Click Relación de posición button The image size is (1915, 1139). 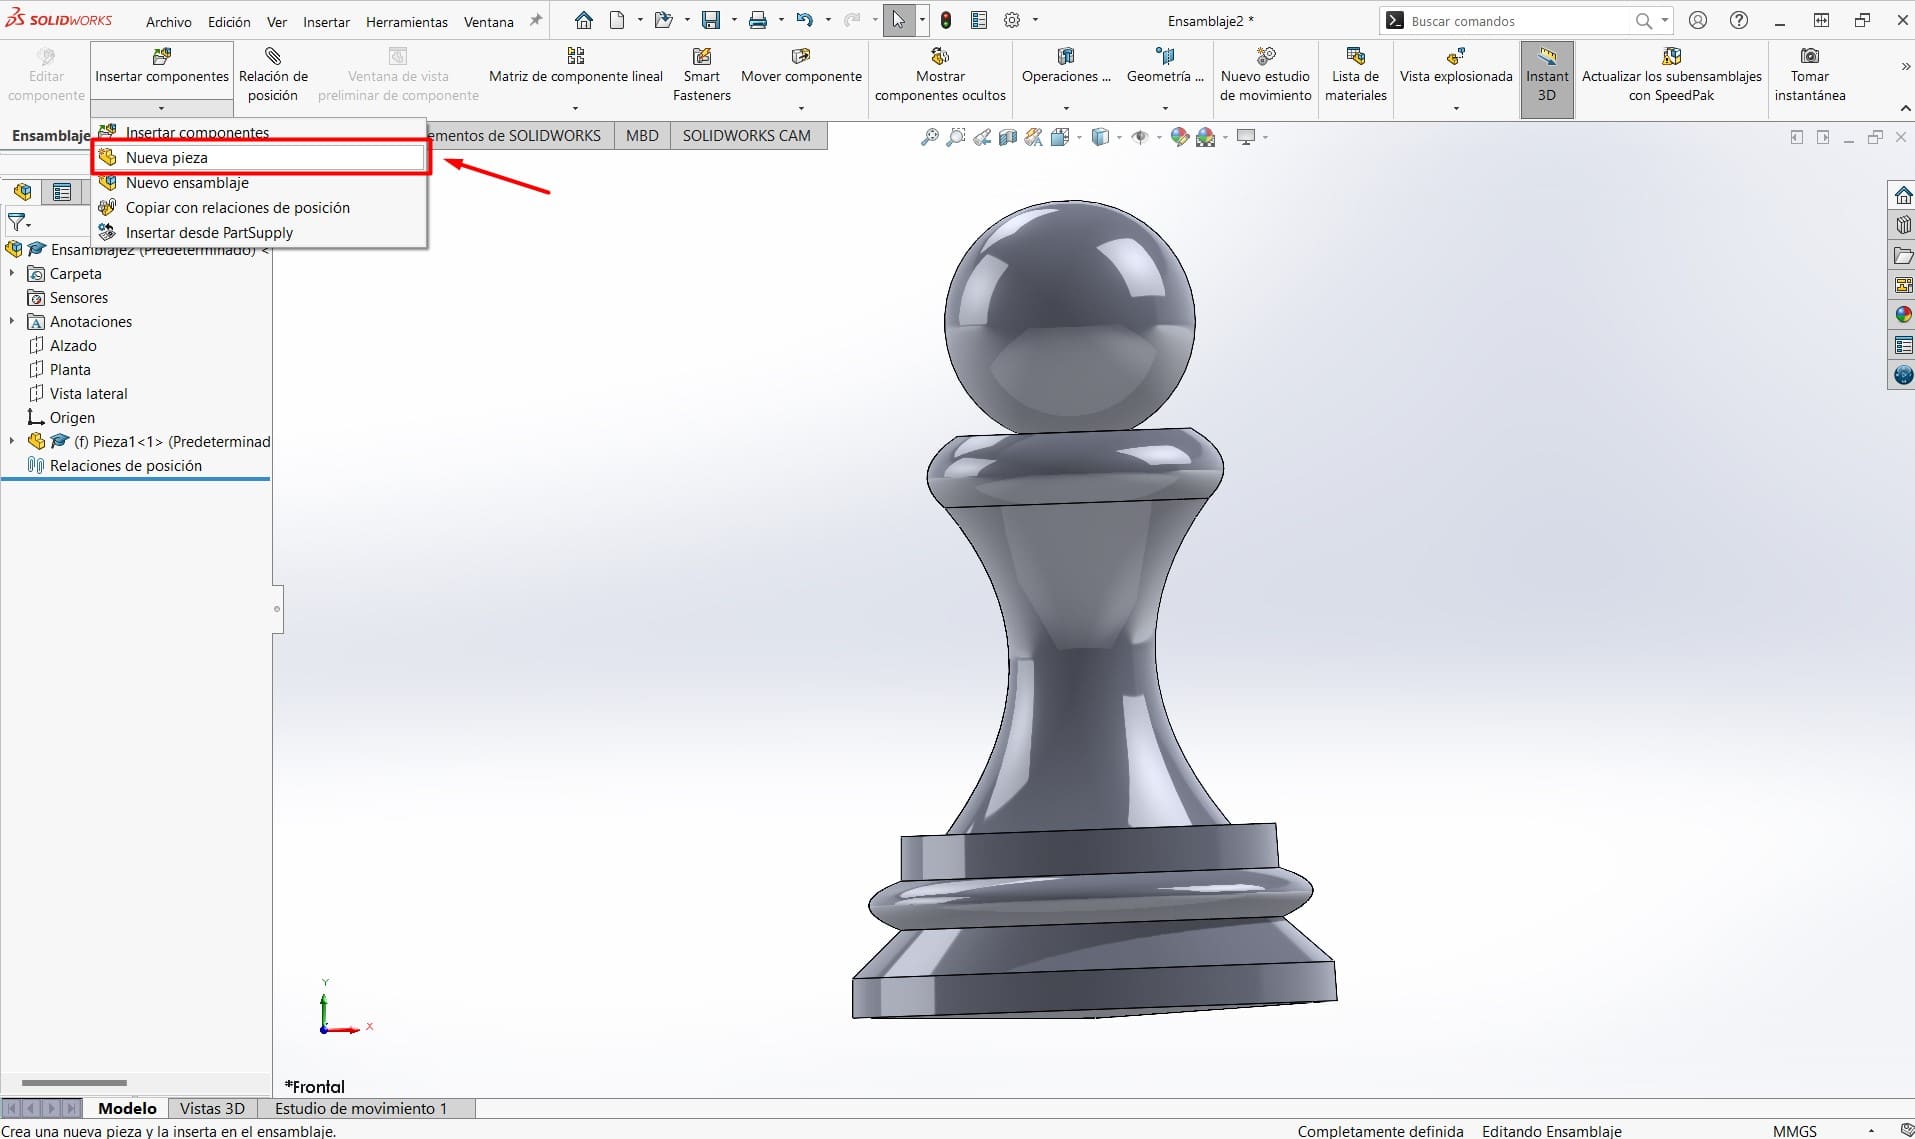(273, 75)
